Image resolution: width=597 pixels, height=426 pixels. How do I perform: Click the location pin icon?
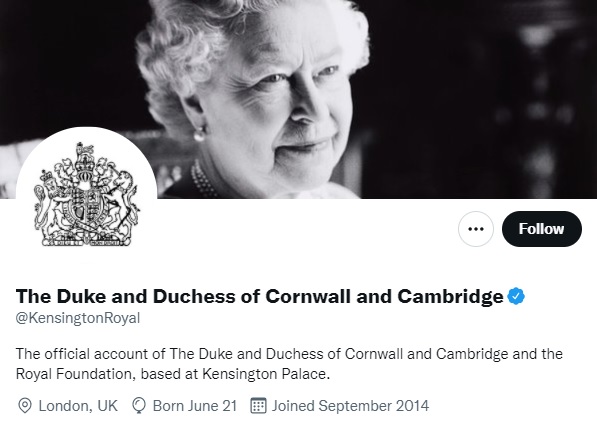(x=25, y=405)
